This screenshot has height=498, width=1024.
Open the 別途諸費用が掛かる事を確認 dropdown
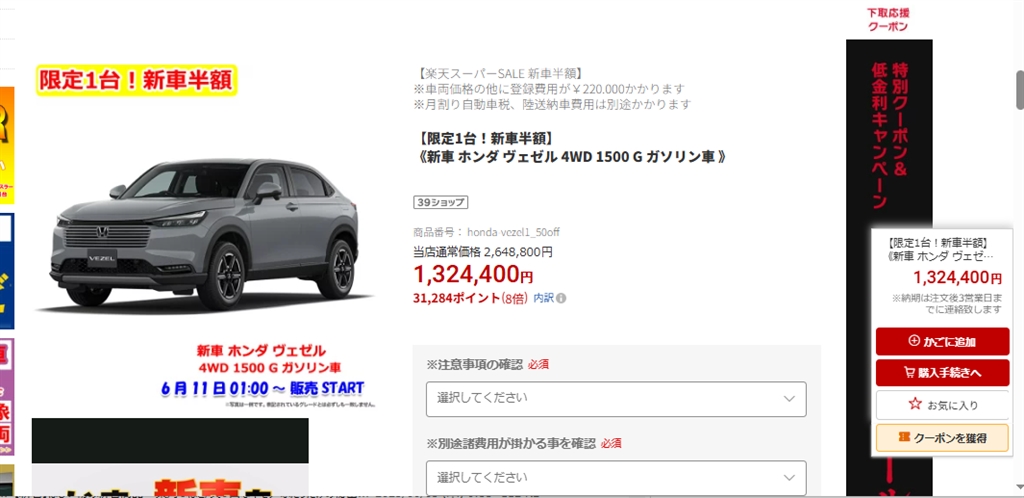coord(616,478)
